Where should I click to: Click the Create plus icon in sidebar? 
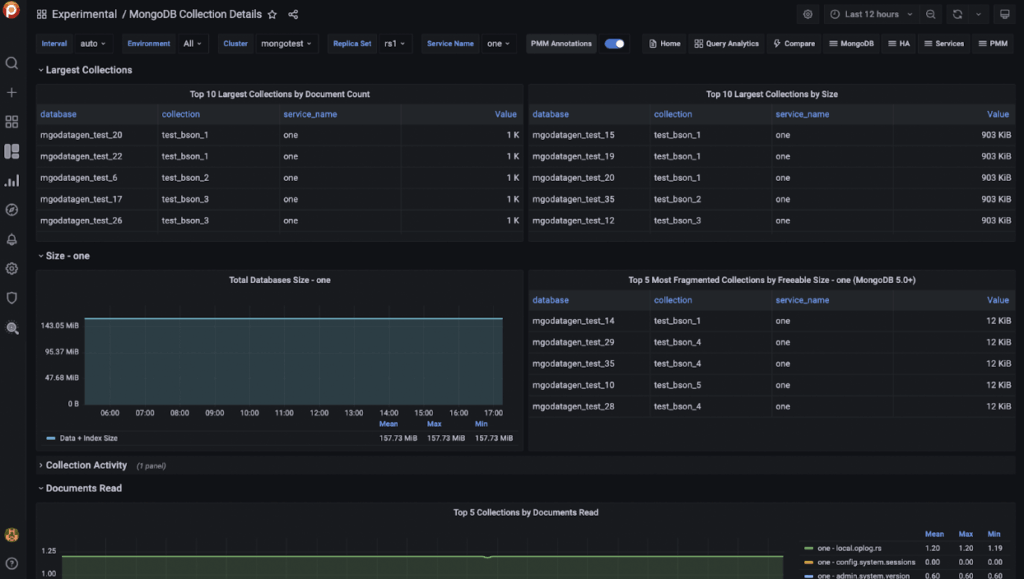pyautogui.click(x=12, y=91)
